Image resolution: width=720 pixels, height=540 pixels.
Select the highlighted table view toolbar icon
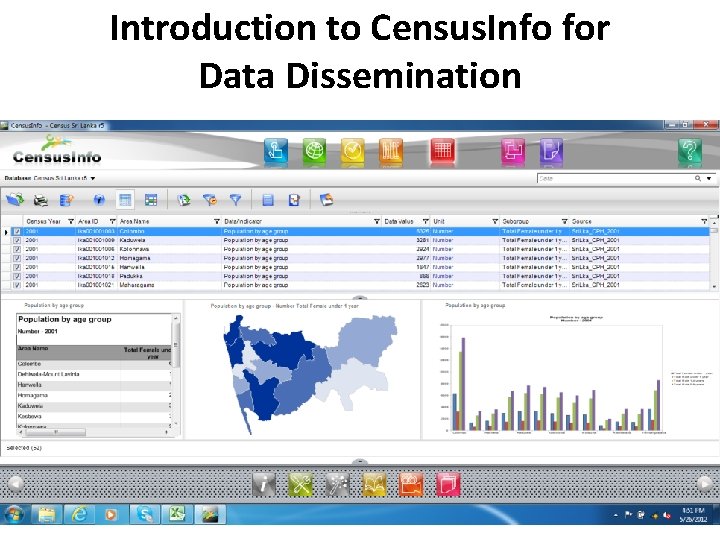[125, 200]
